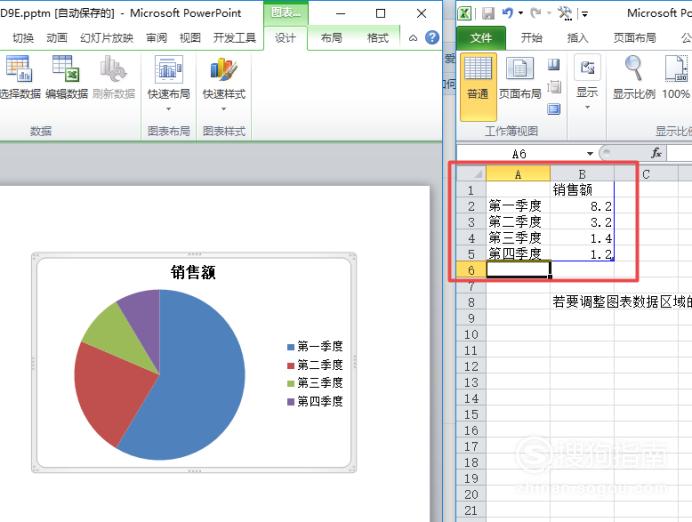Switch to the chart Layout tab

point(331,38)
